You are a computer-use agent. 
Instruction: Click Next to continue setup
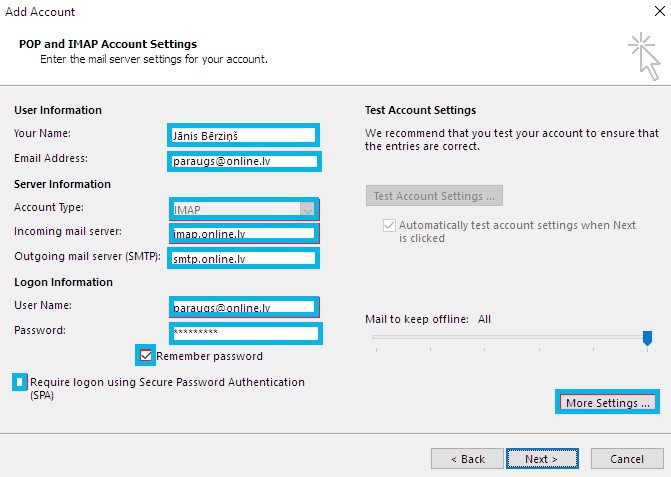click(x=542, y=459)
